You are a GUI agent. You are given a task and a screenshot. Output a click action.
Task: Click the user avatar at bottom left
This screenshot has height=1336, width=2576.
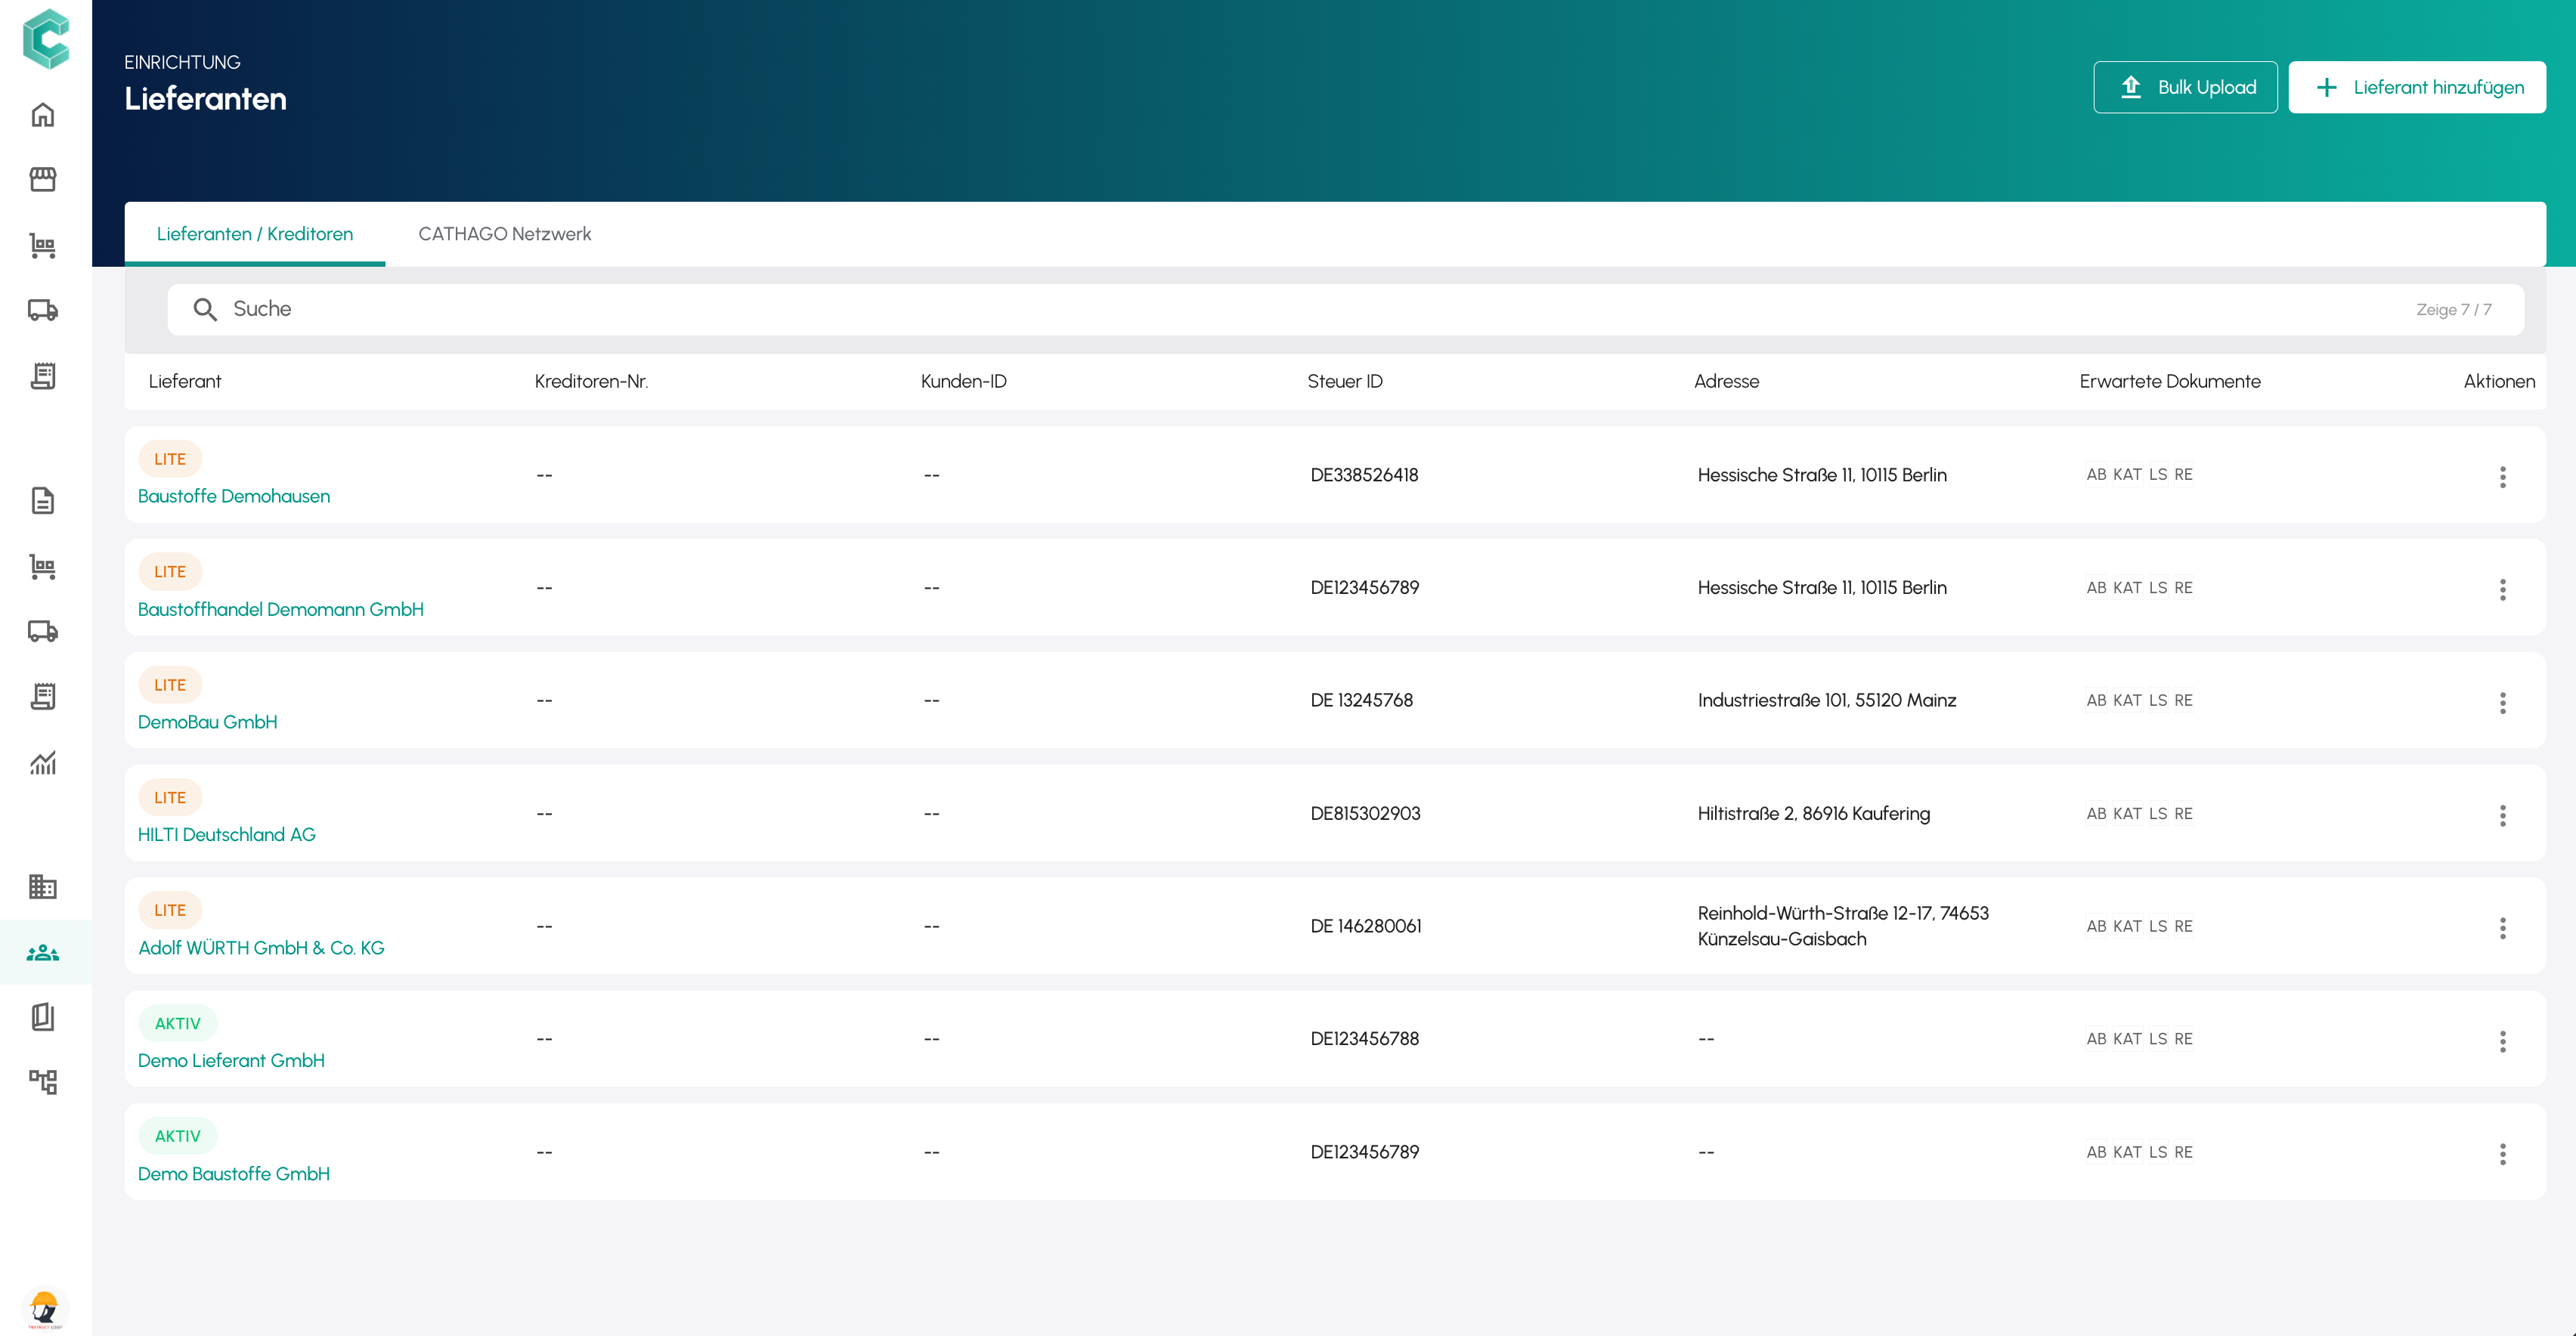click(x=45, y=1308)
